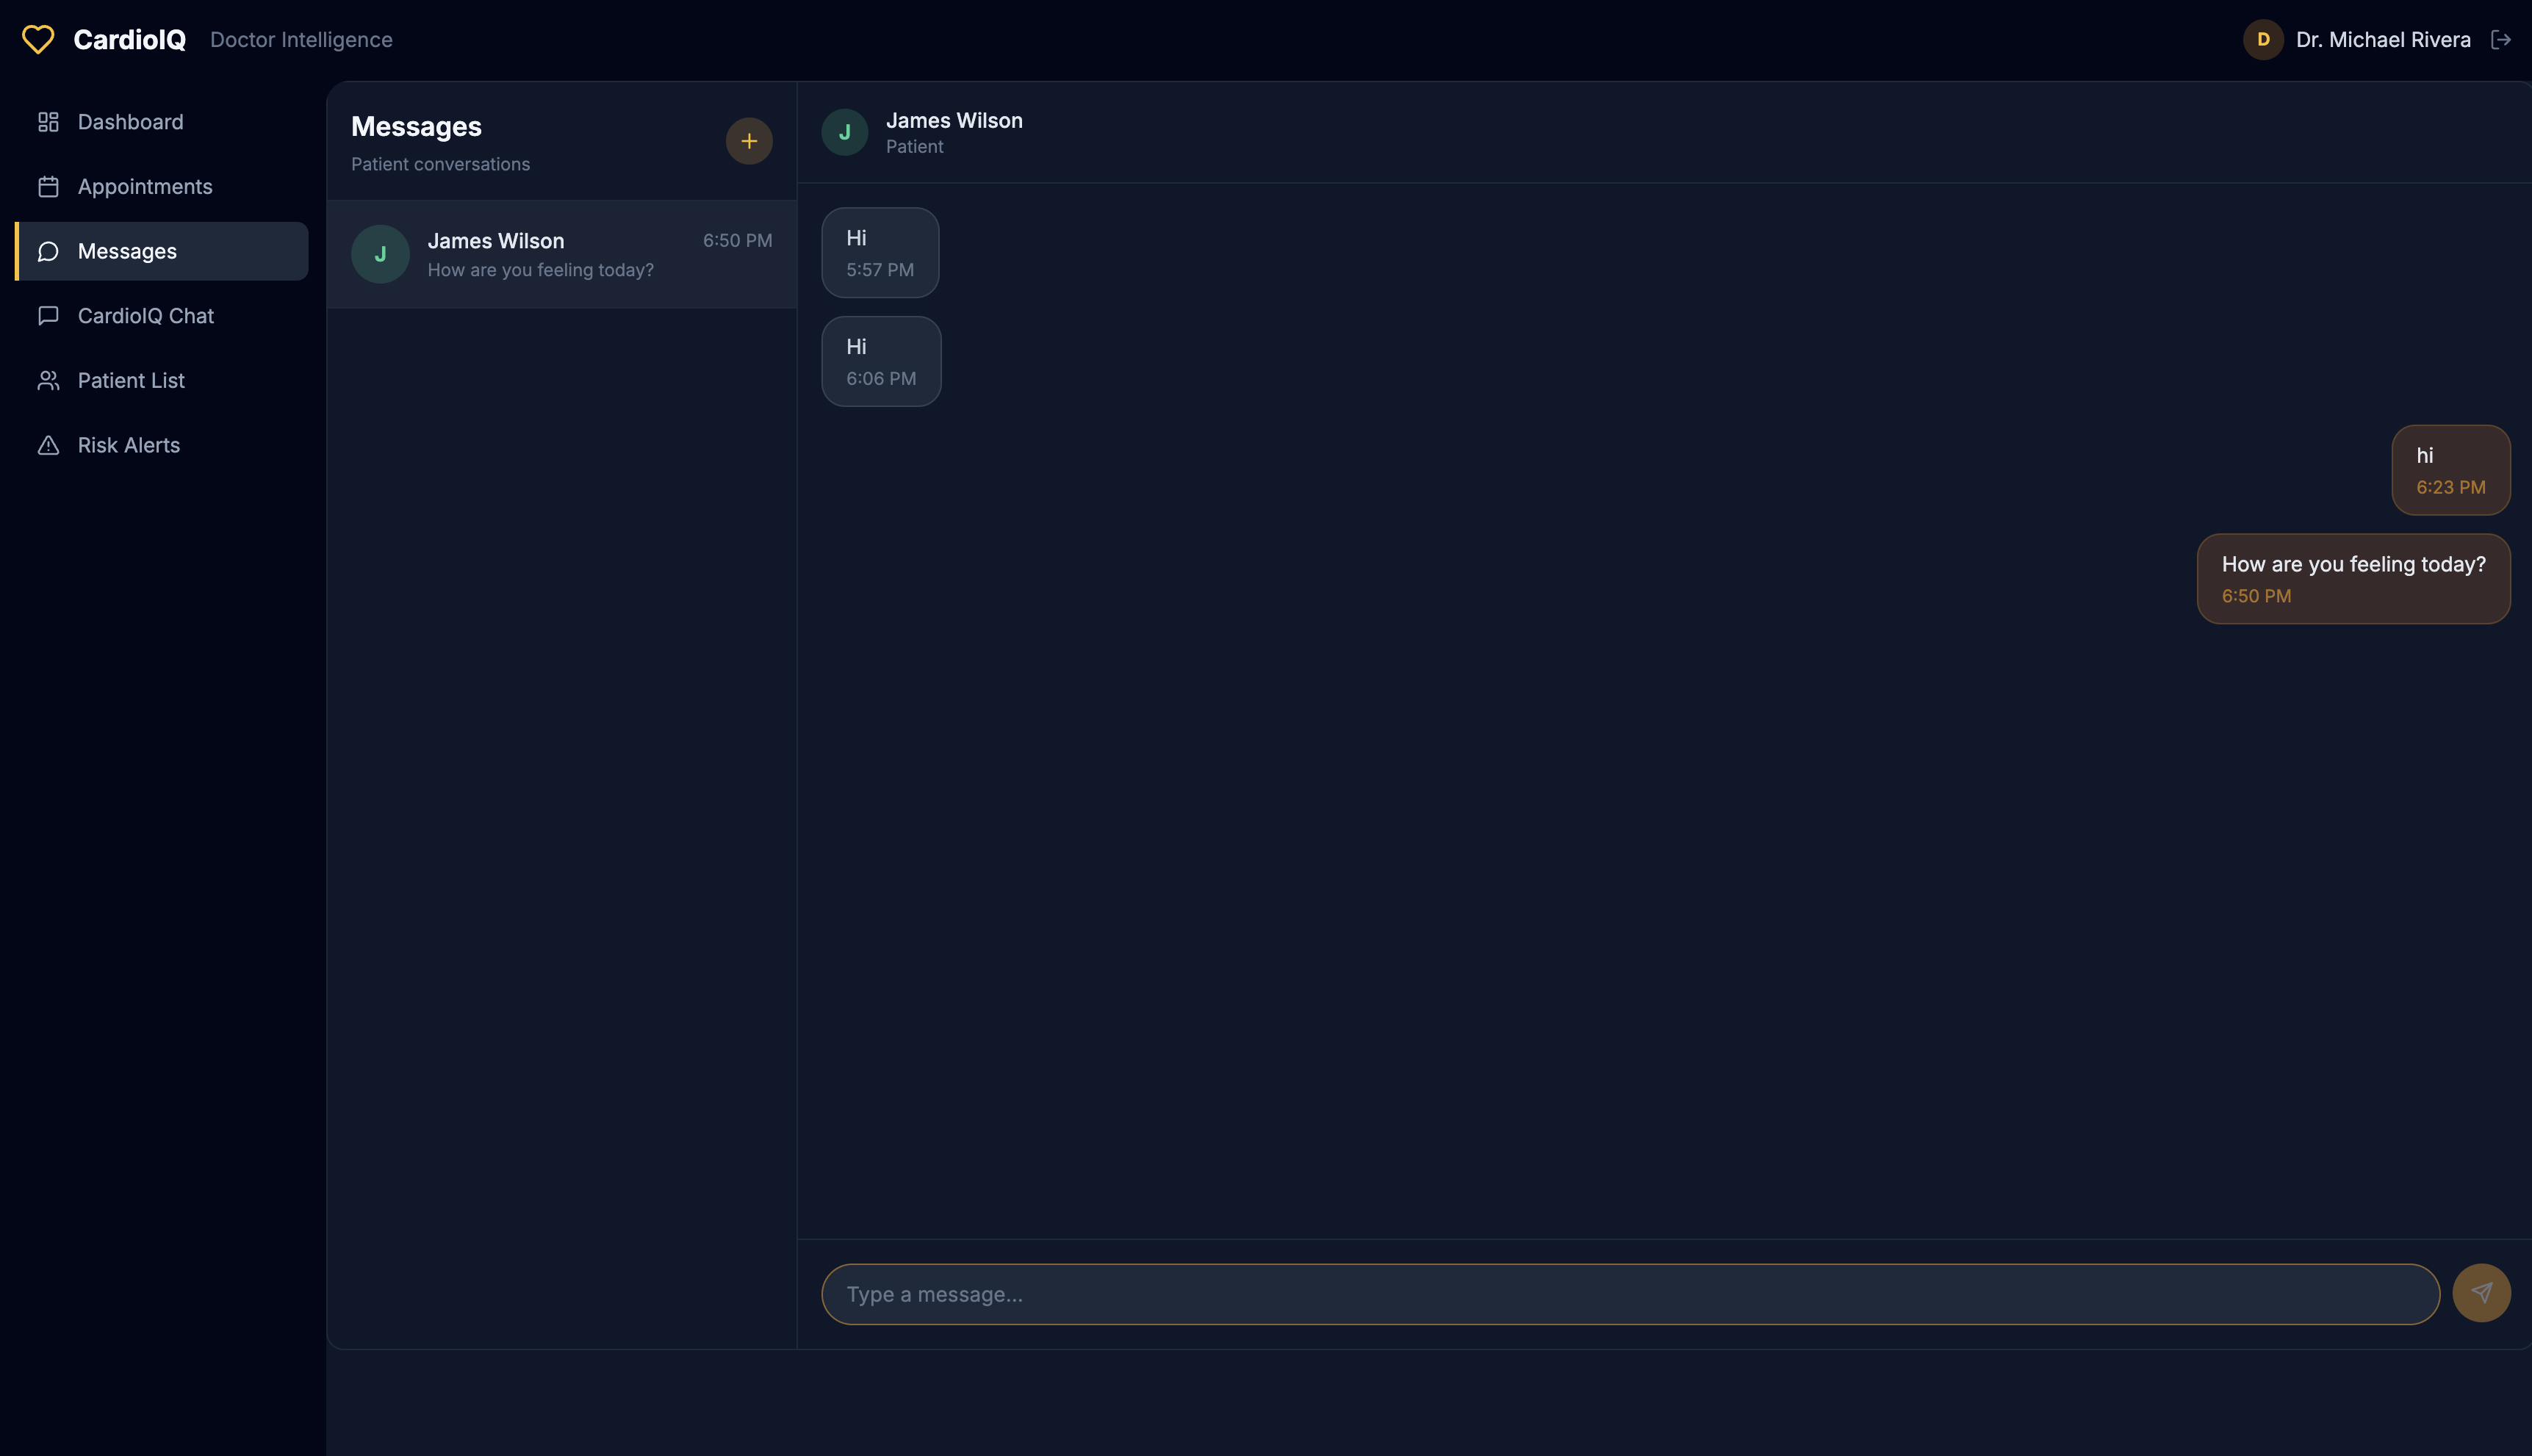Screen dimensions: 2532x1456
Task: Go to Patient List page
Action: (x=131, y=381)
